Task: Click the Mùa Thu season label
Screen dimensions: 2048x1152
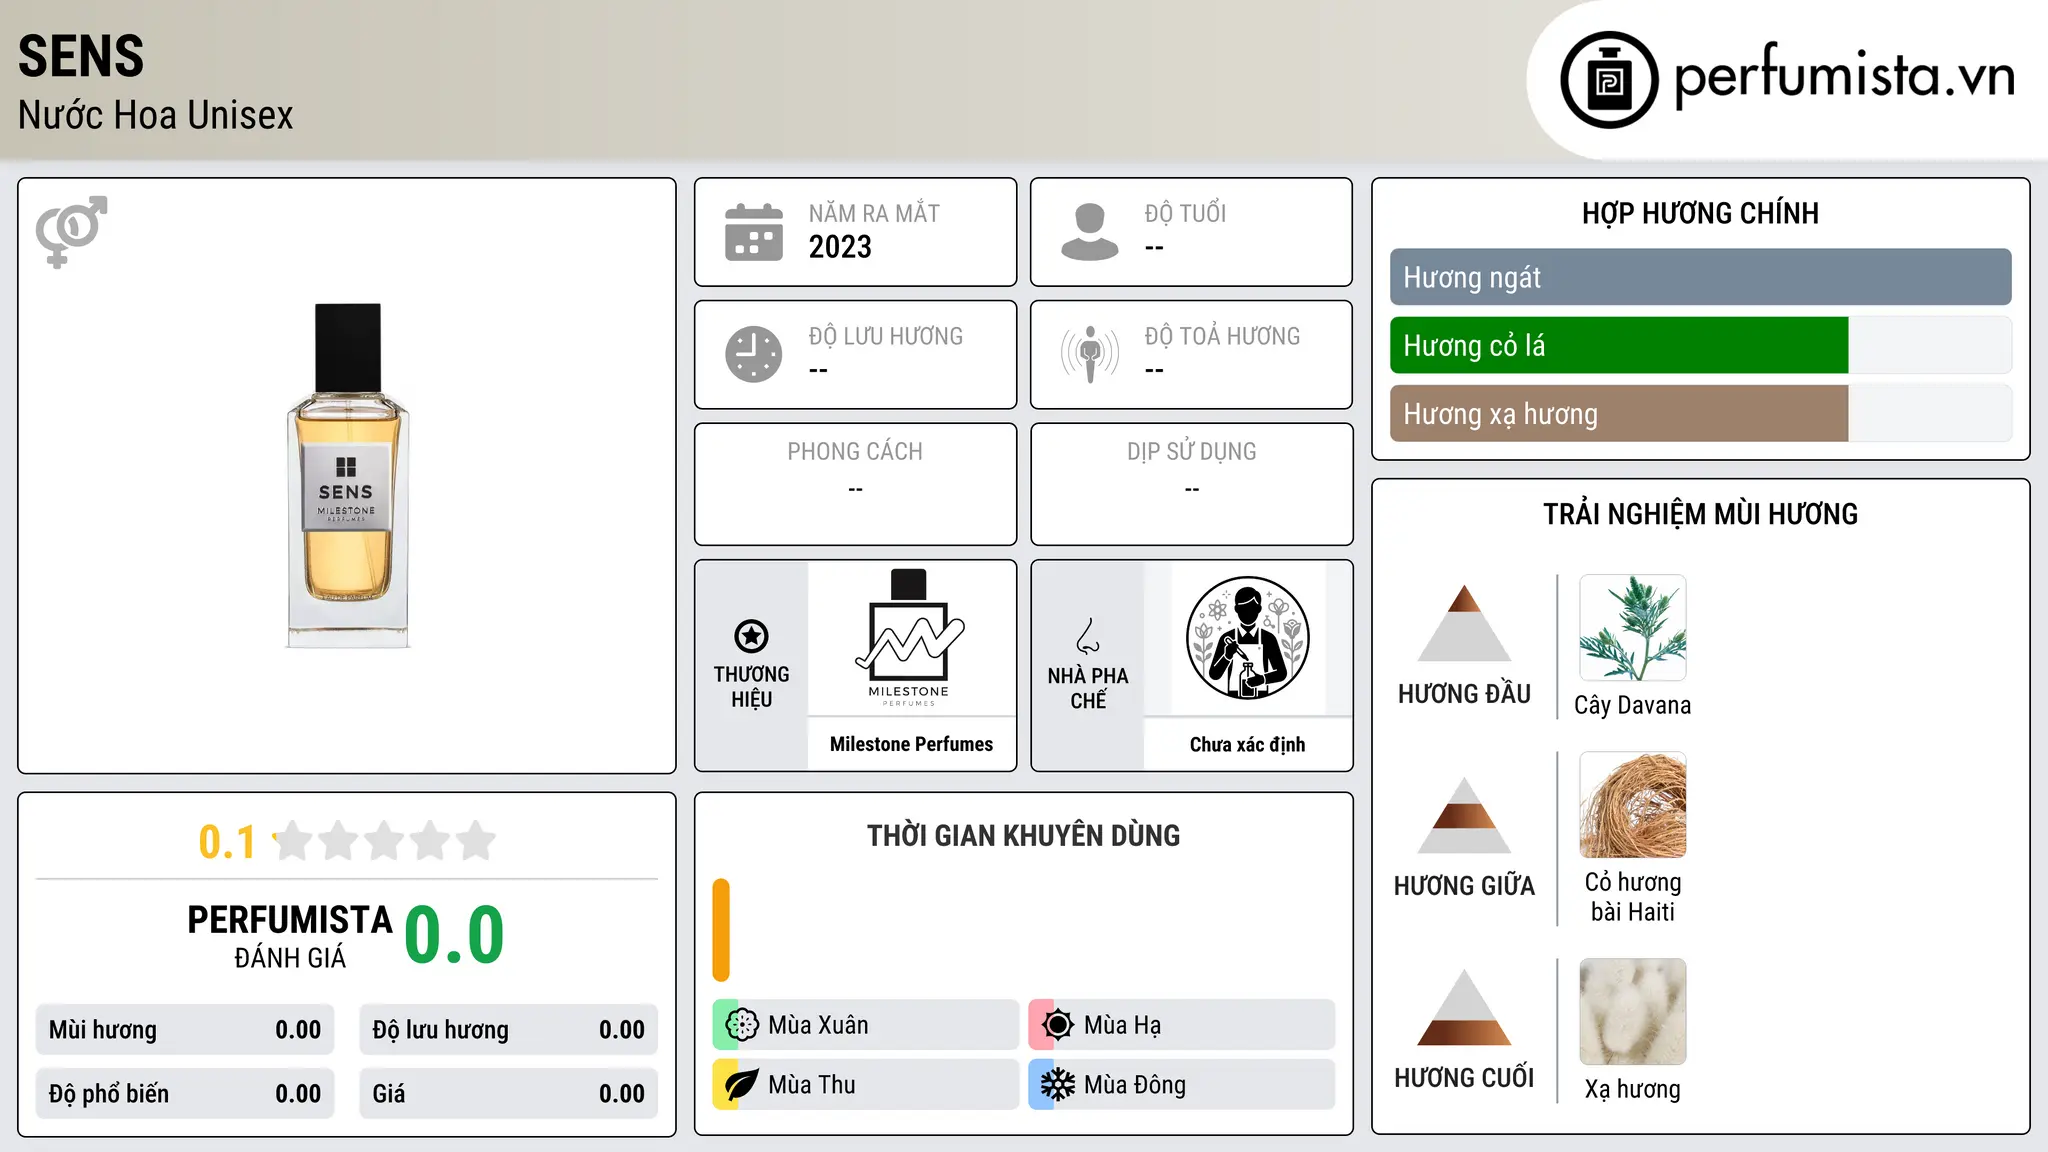Action: coord(811,1085)
